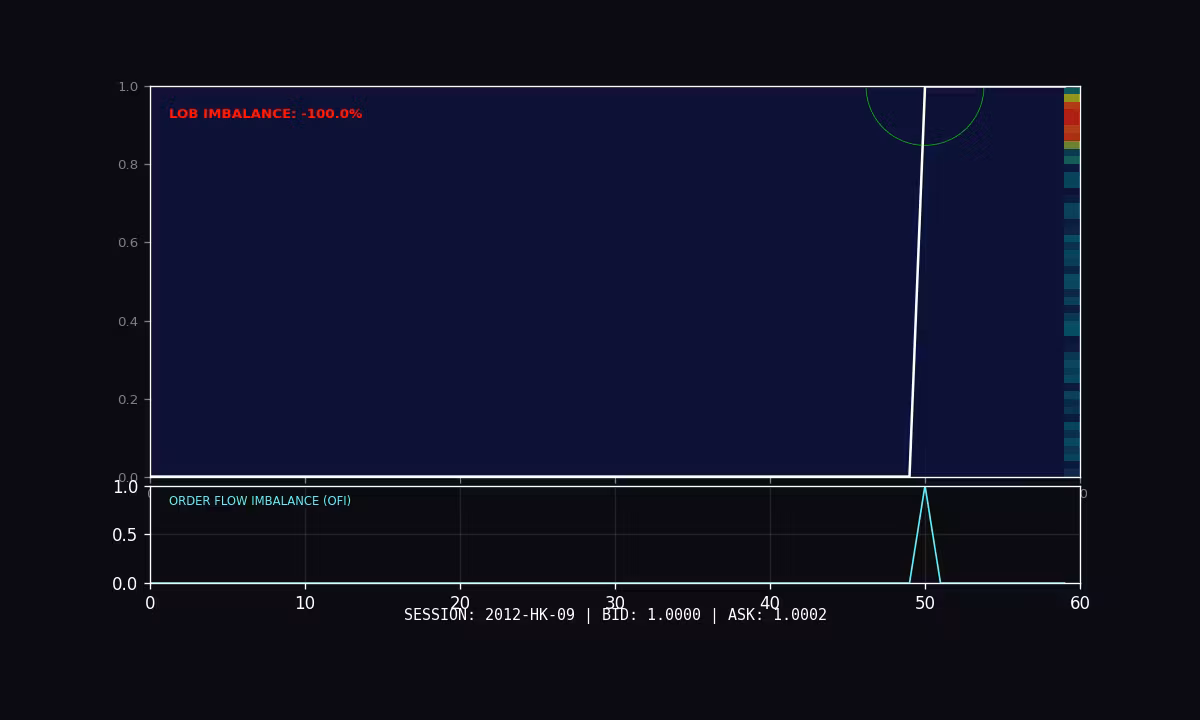Click the cyan OFI spike peak
This screenshot has height=720, width=1200.
[x=925, y=488]
